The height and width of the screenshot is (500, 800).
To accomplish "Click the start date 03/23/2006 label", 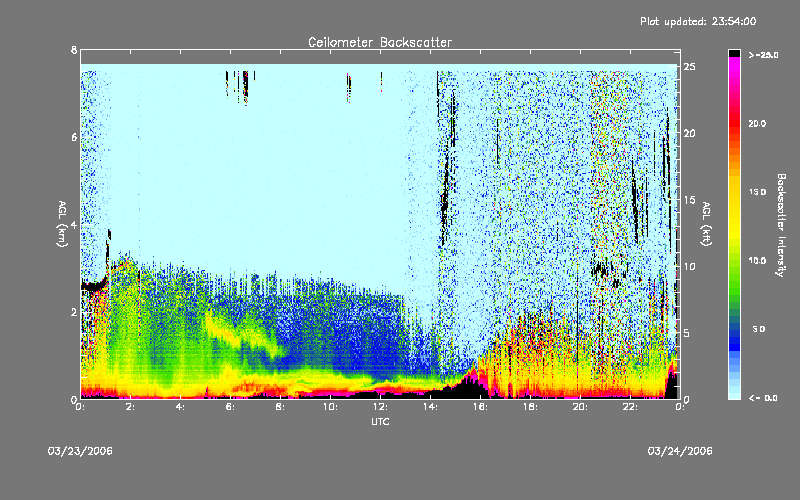I will coord(80,451).
